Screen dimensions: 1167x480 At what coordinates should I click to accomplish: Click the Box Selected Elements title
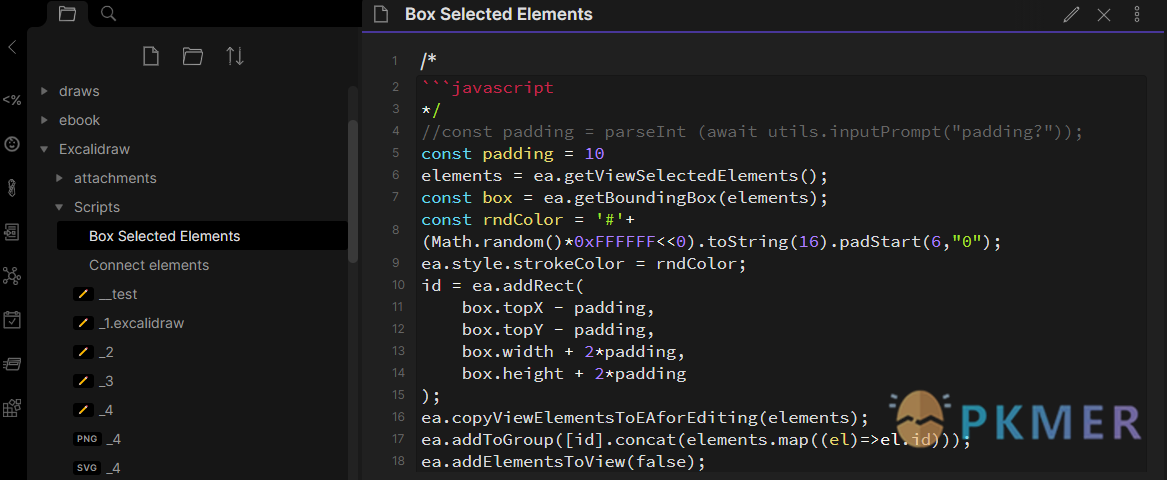(499, 14)
